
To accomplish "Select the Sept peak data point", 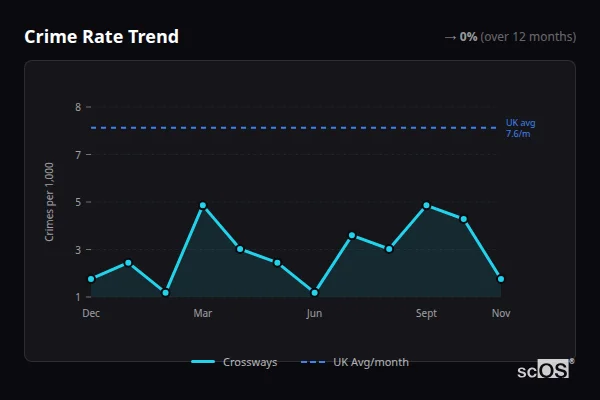I will click(x=426, y=206).
